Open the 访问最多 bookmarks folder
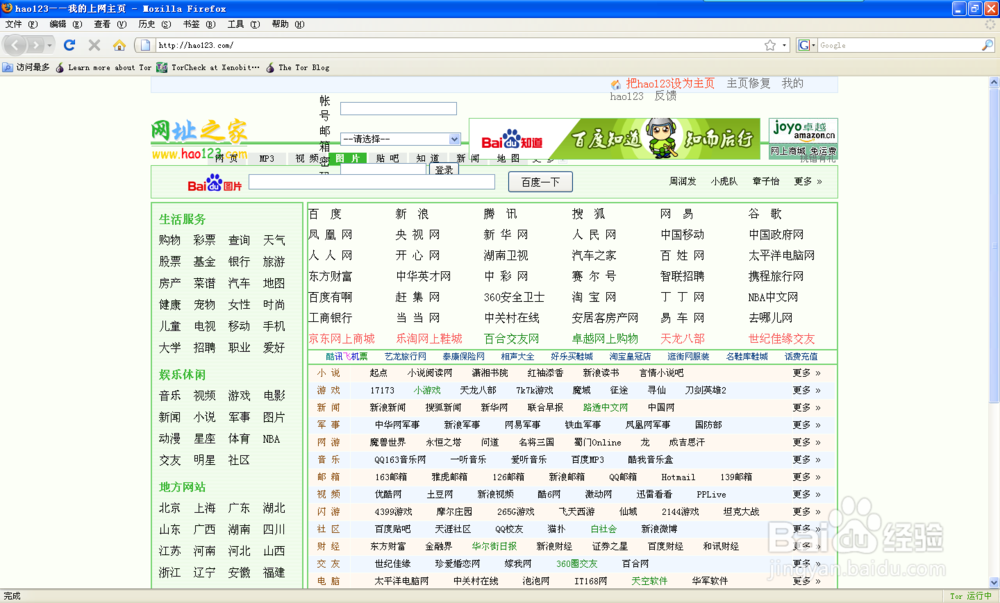The image size is (1000, 603). click(26, 68)
